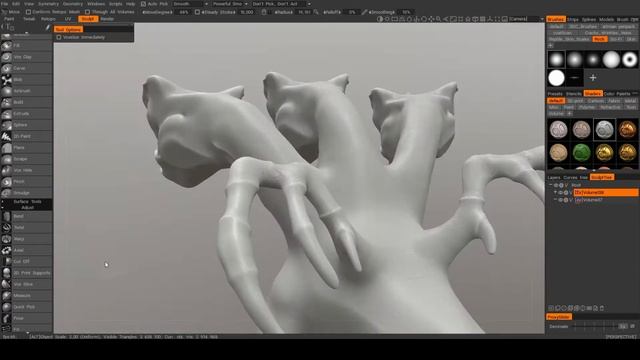The height and width of the screenshot is (360, 640).
Task: Collapse the Root node in SculptTree
Action: coord(551,185)
